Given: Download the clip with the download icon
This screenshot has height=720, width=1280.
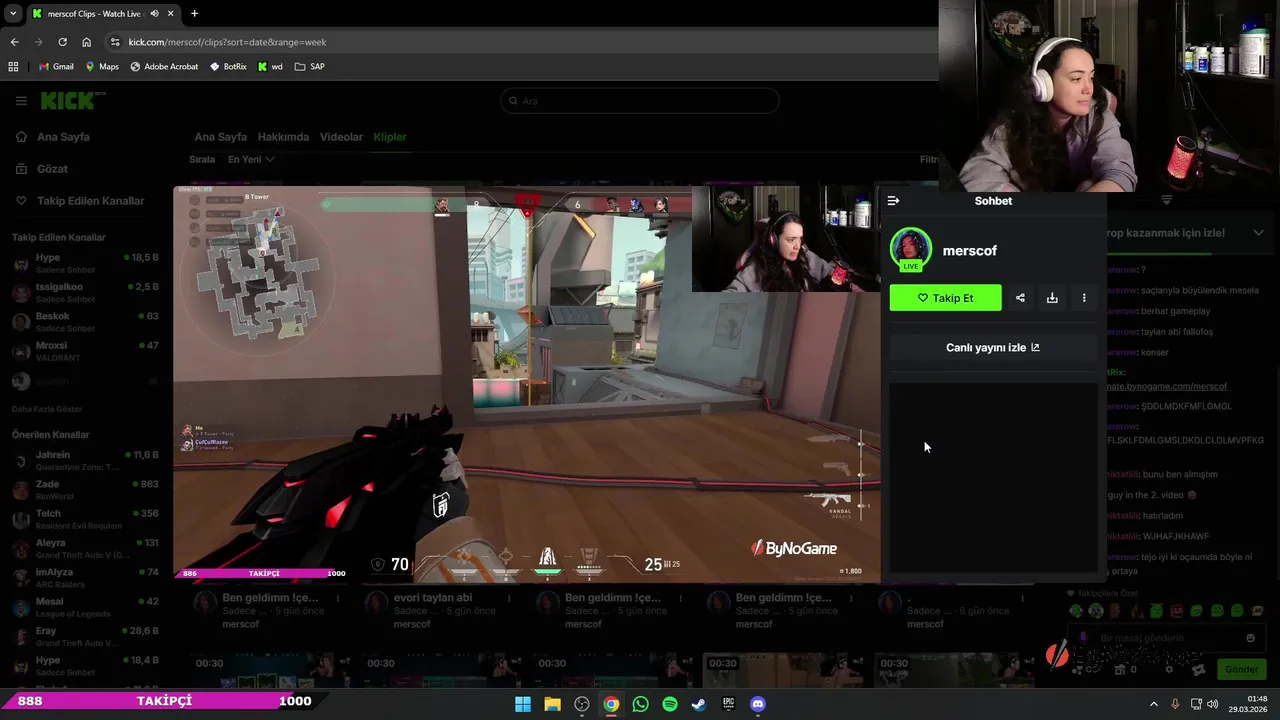Looking at the screenshot, I should 1052,297.
